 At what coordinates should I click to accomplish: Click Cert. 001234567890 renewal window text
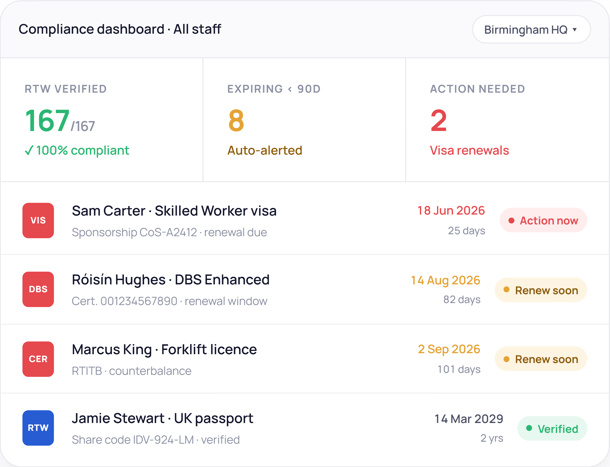coord(170,301)
